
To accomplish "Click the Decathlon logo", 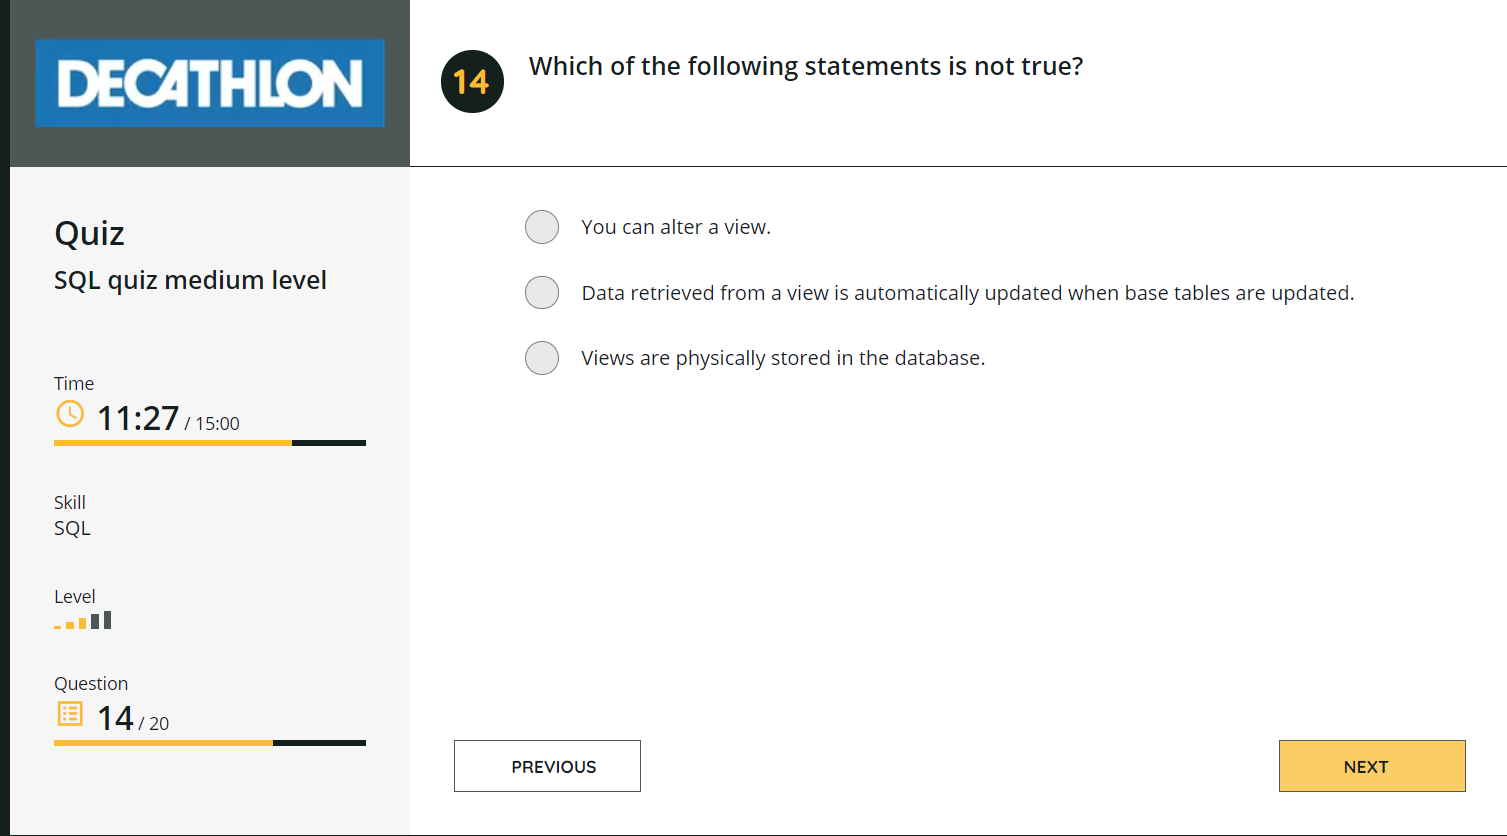I will click(x=210, y=83).
